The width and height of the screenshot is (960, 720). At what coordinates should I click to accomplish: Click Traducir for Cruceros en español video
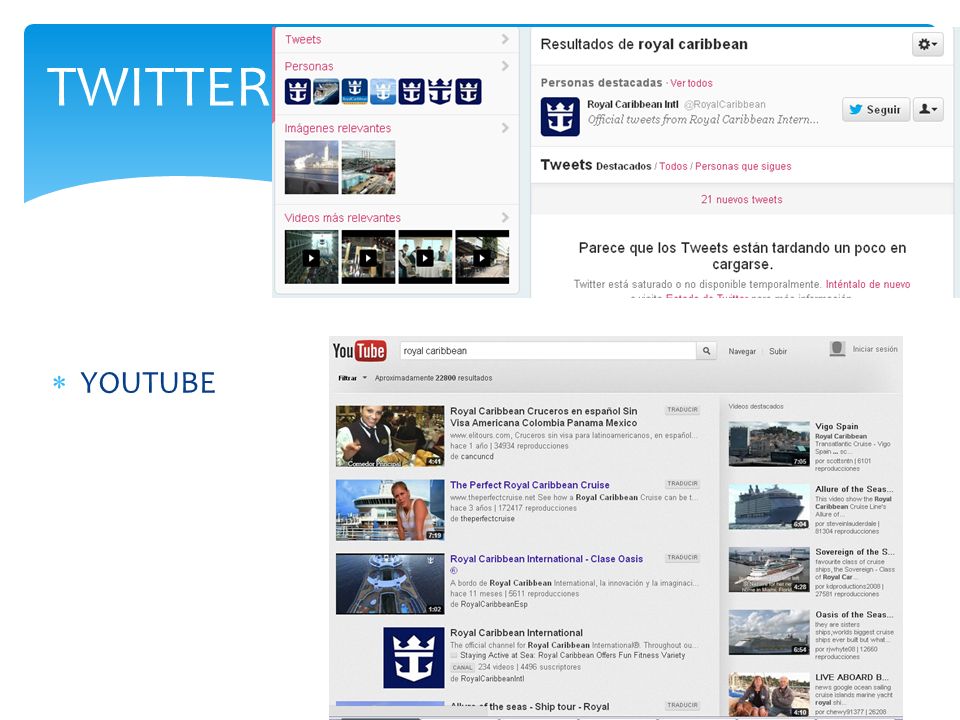coord(682,410)
